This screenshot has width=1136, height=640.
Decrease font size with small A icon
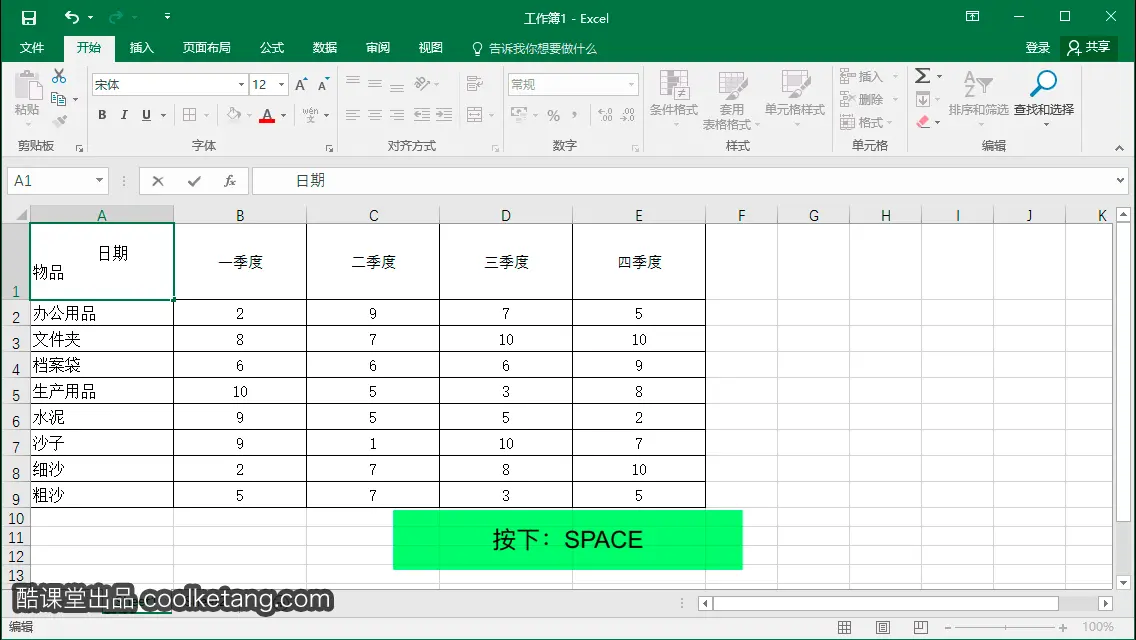click(323, 85)
